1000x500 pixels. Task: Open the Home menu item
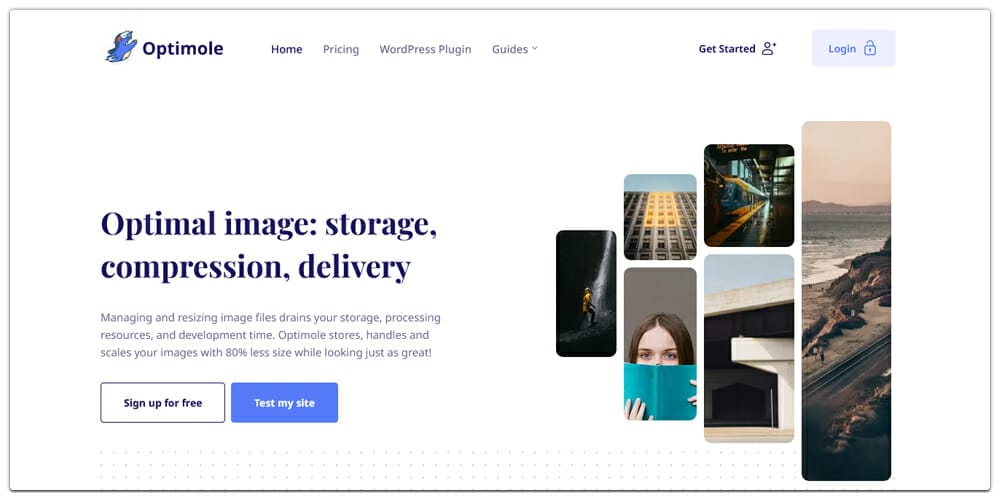(286, 49)
